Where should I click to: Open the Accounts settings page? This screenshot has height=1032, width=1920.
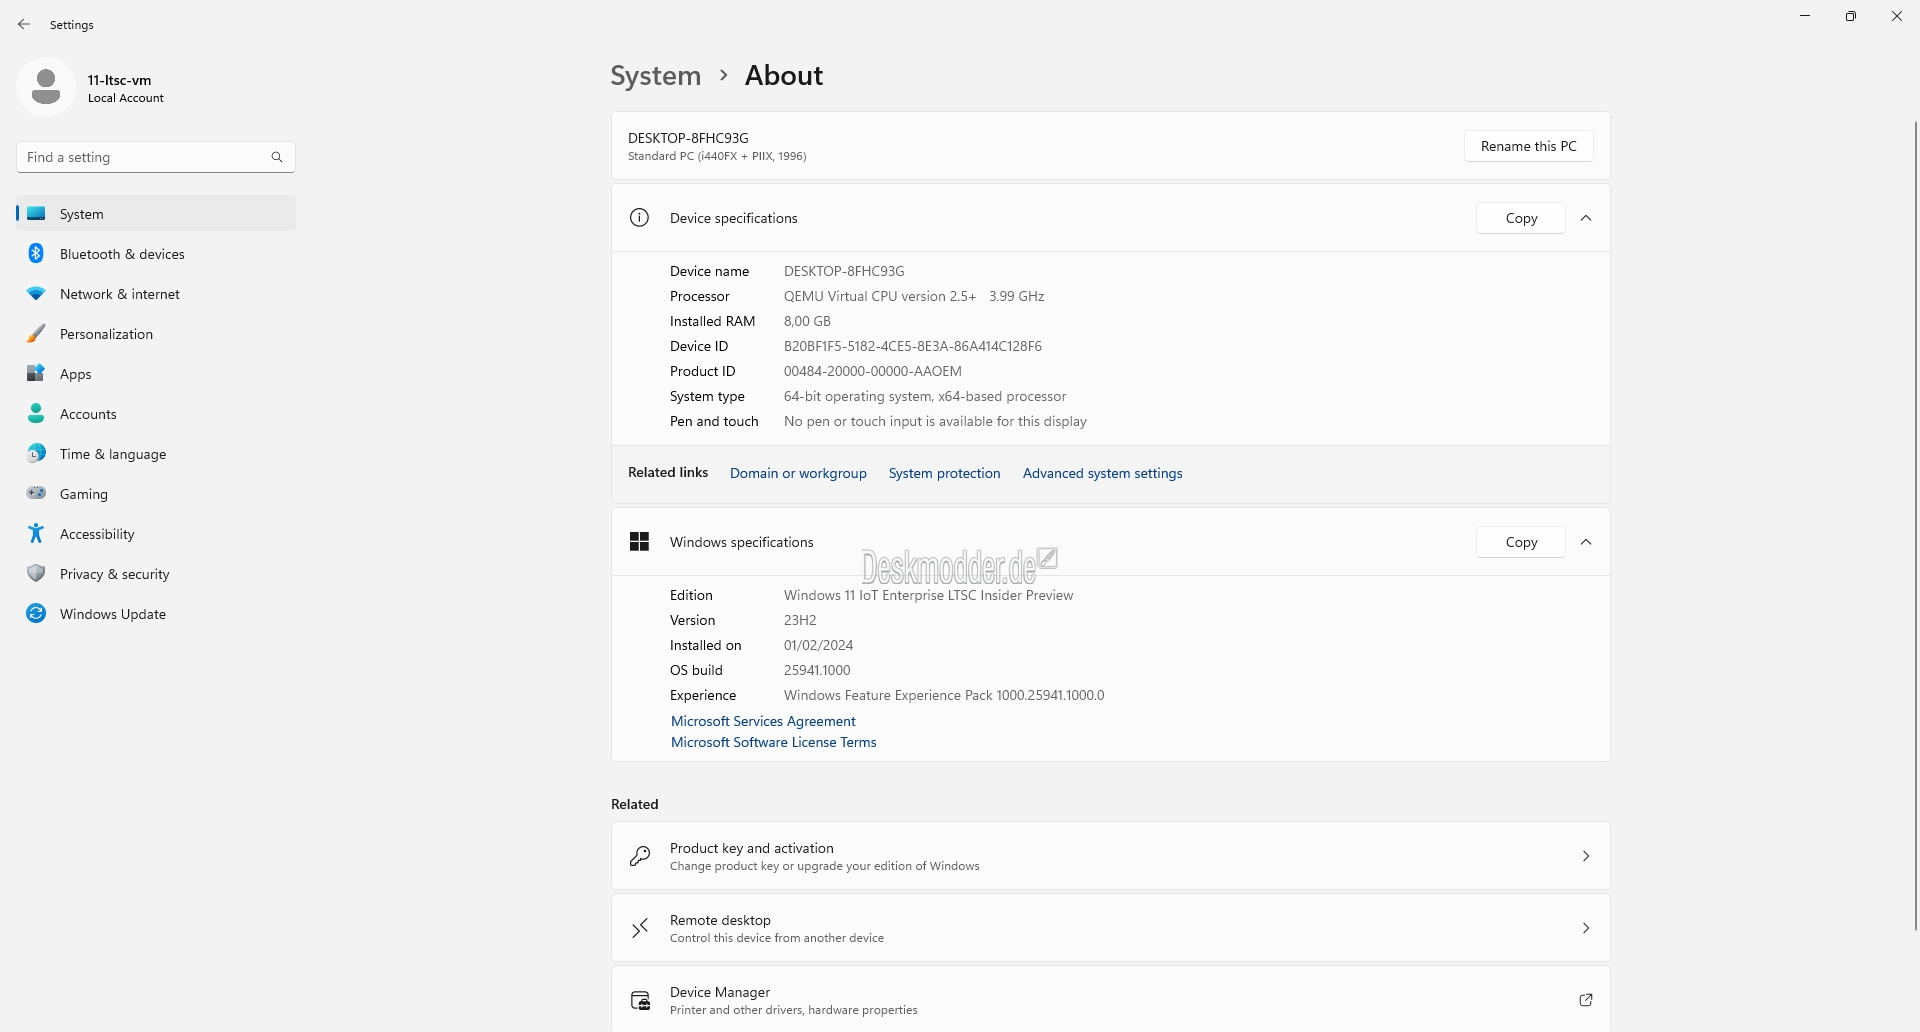[x=156, y=414]
